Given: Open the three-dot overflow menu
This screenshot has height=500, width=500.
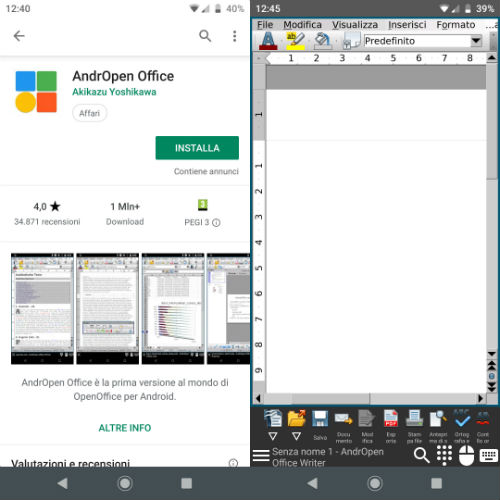Looking at the screenshot, I should (235, 36).
